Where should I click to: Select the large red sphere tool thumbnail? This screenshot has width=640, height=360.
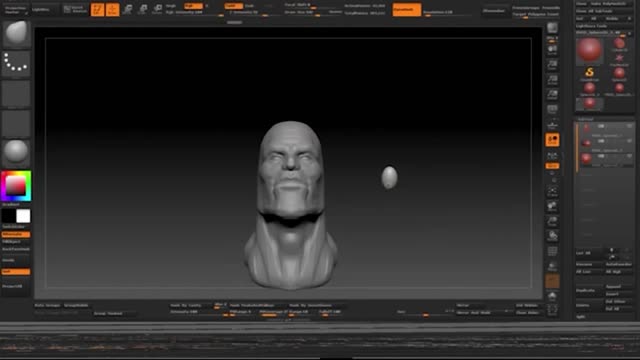point(589,51)
